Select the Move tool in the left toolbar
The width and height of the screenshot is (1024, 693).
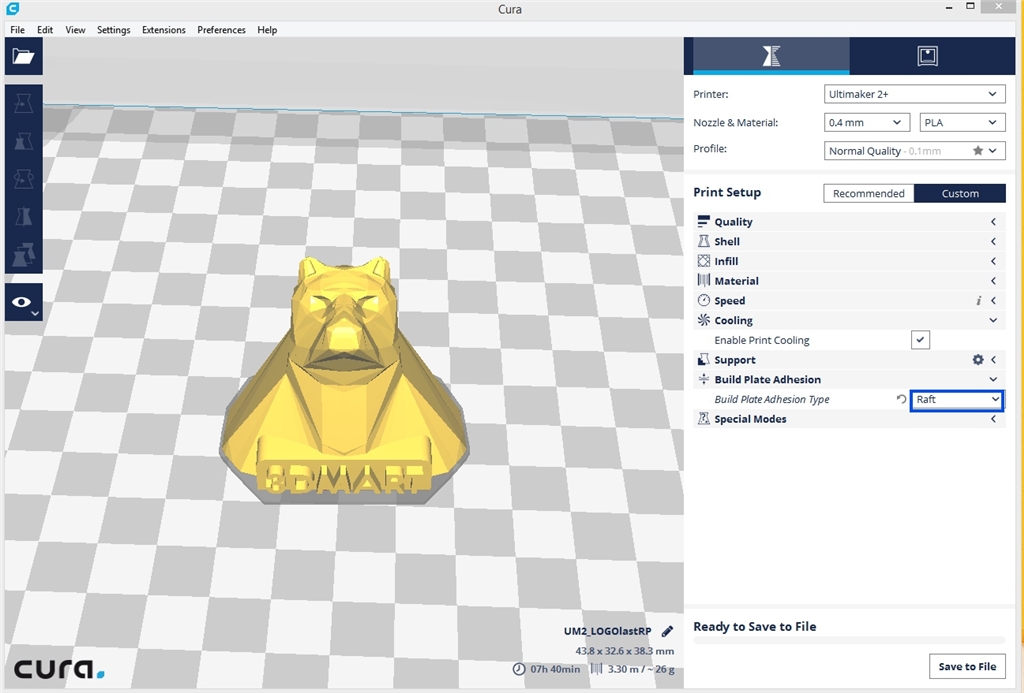(22, 101)
